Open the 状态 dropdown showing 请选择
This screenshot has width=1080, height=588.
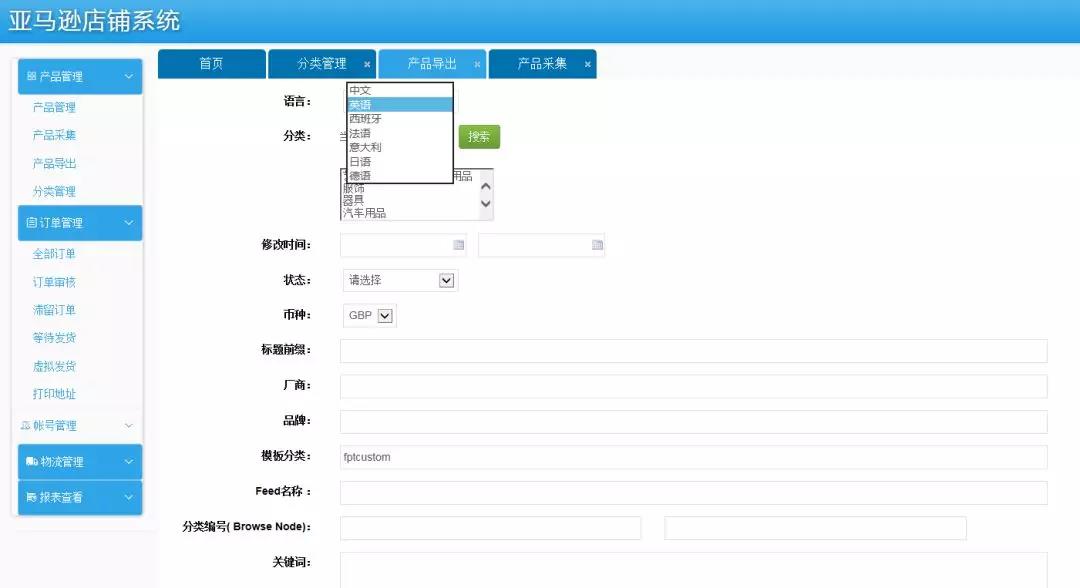pyautogui.click(x=446, y=280)
